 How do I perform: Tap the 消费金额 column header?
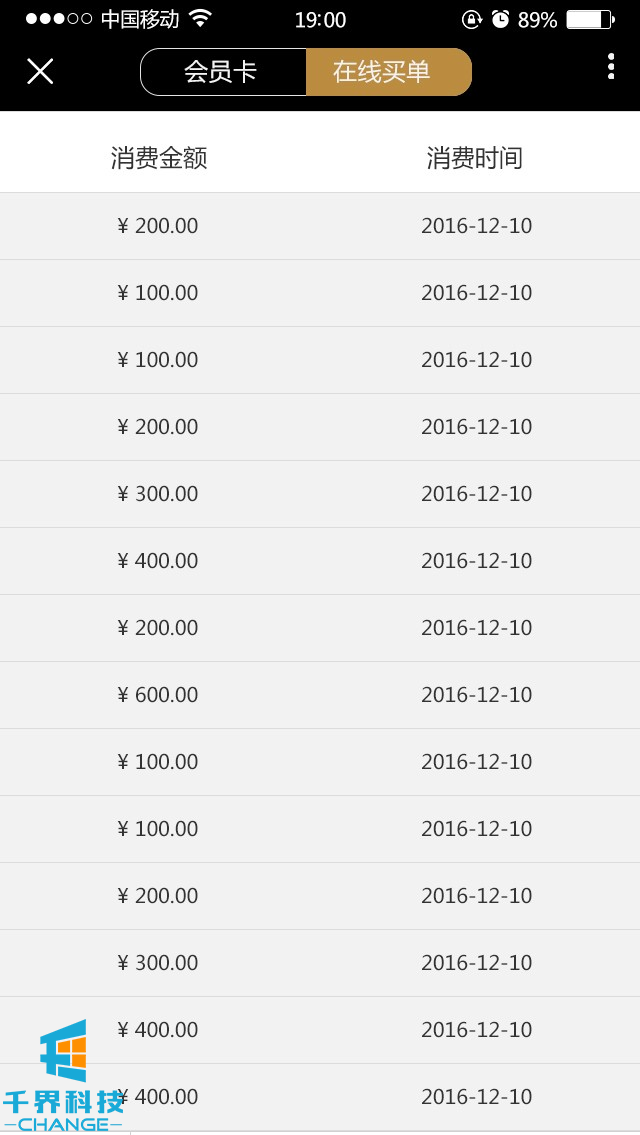coord(159,158)
